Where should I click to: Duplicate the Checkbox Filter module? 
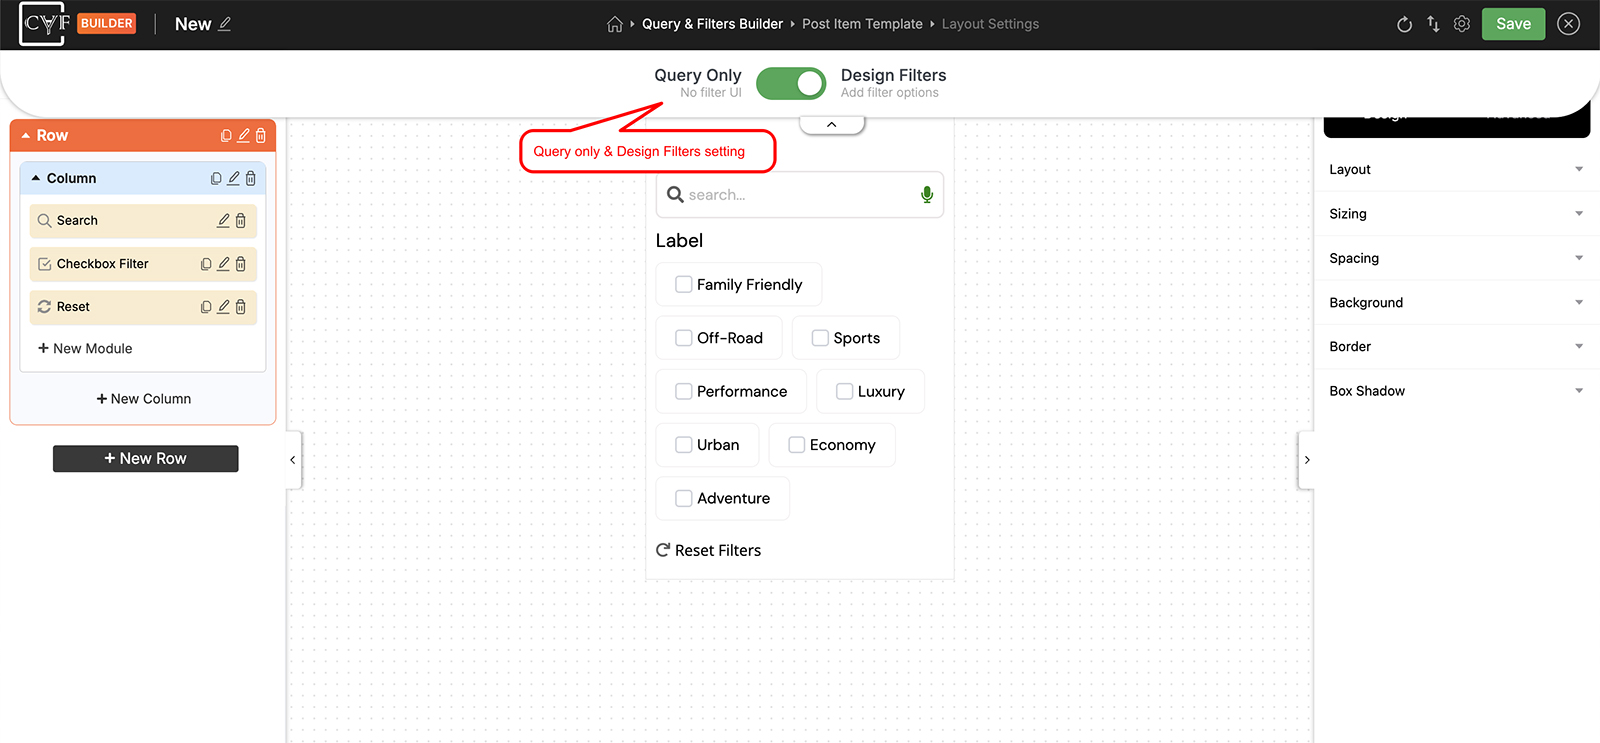click(x=206, y=264)
